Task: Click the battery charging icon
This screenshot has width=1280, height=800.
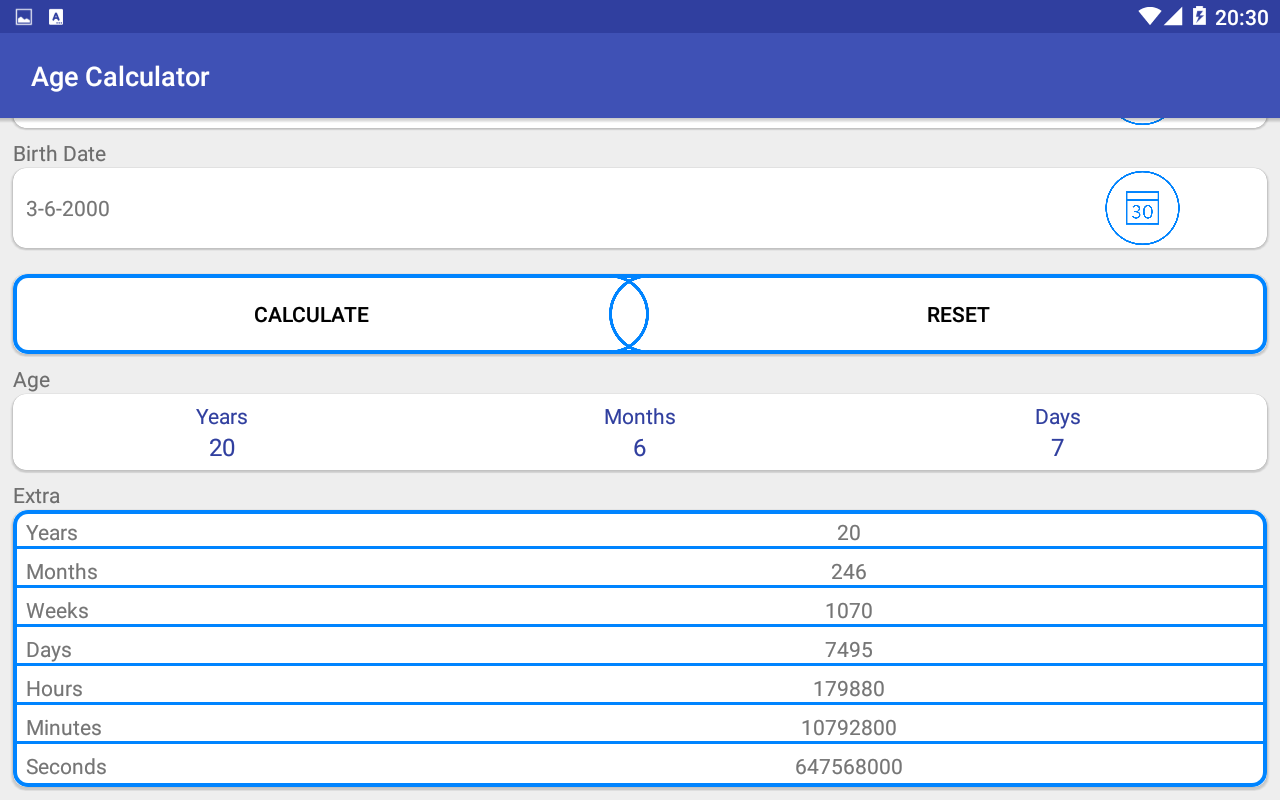Action: tap(1199, 16)
